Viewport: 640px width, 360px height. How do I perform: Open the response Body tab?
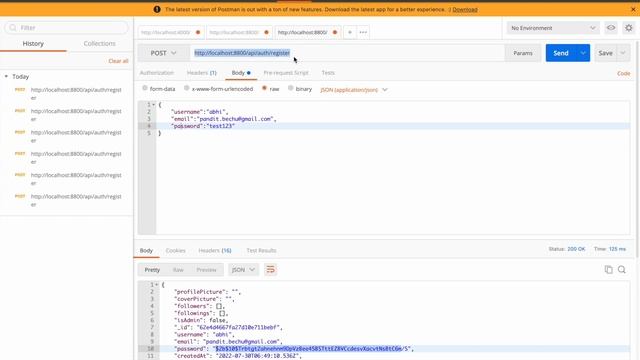tap(146, 250)
